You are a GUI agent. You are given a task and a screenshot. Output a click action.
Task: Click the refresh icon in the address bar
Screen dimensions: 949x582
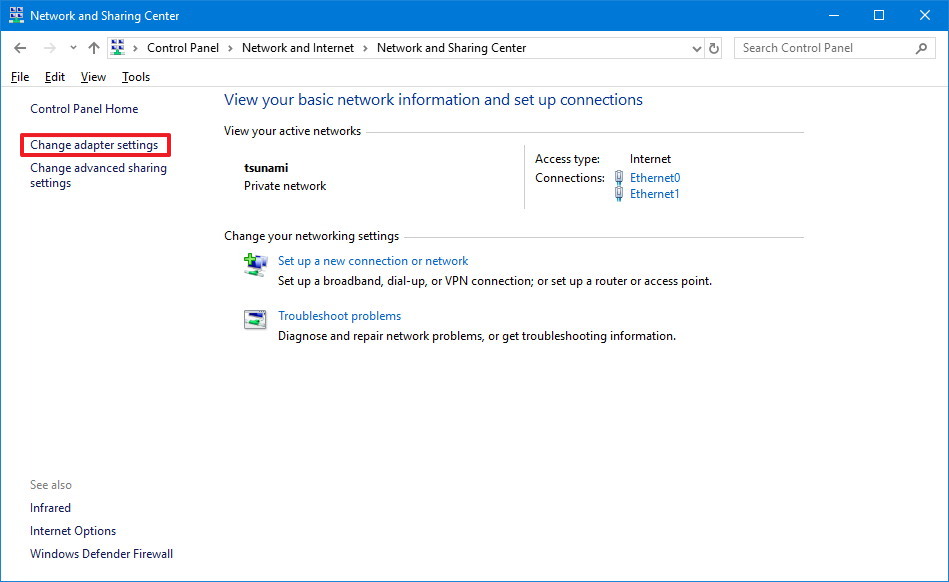[712, 47]
